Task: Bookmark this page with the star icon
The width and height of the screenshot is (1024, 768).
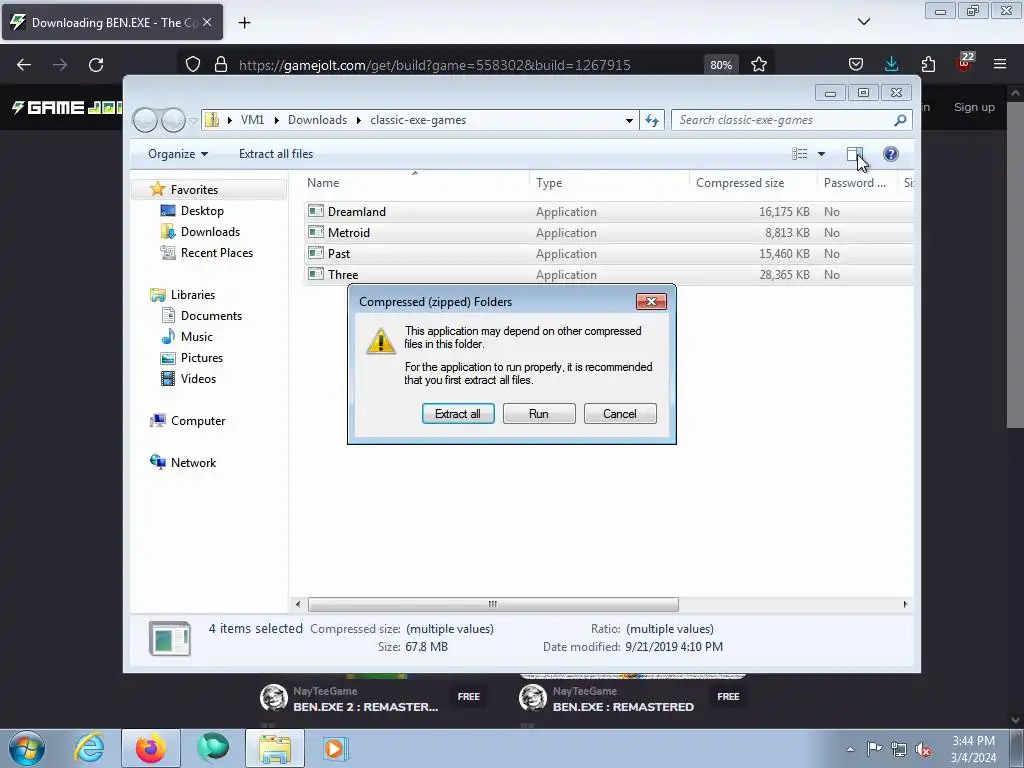Action: coord(759,65)
